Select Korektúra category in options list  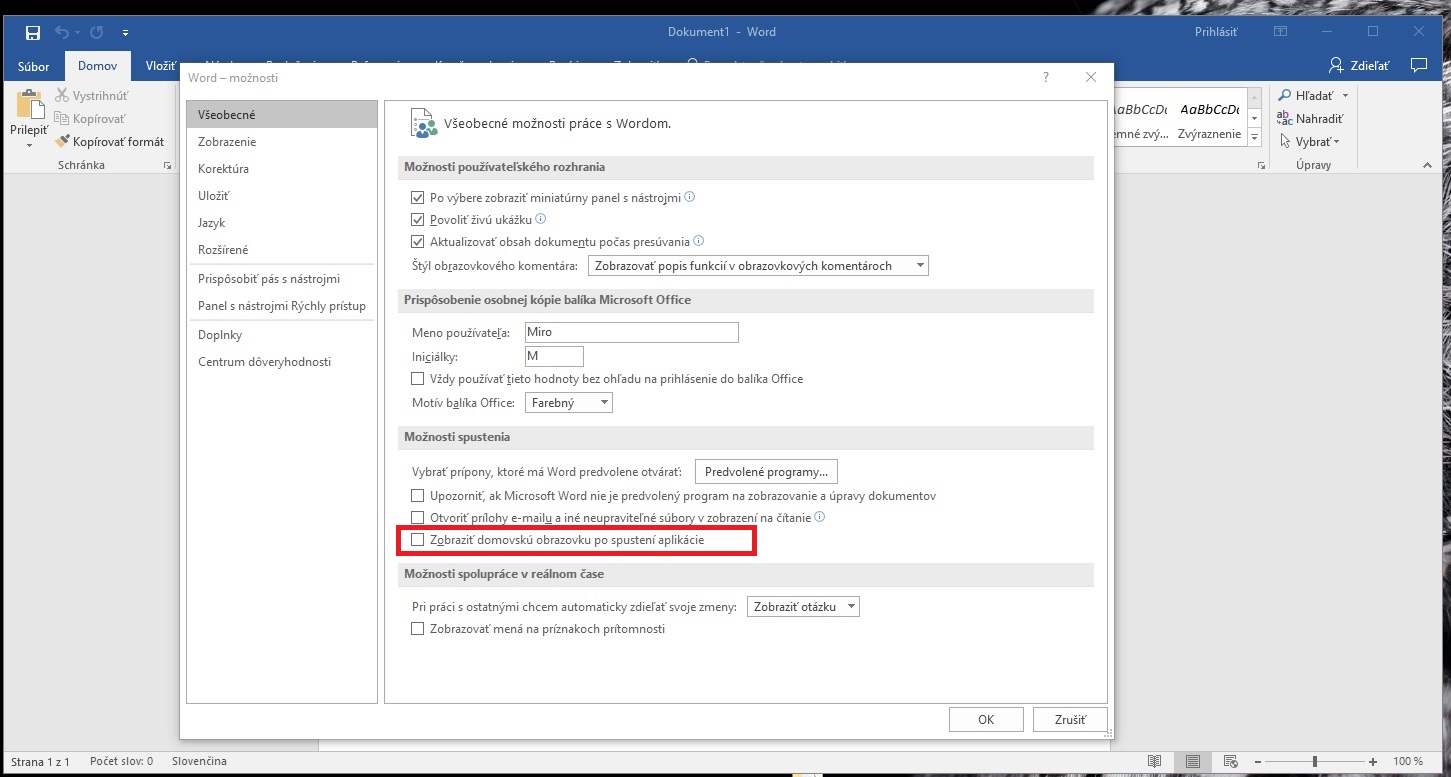tap(281, 169)
